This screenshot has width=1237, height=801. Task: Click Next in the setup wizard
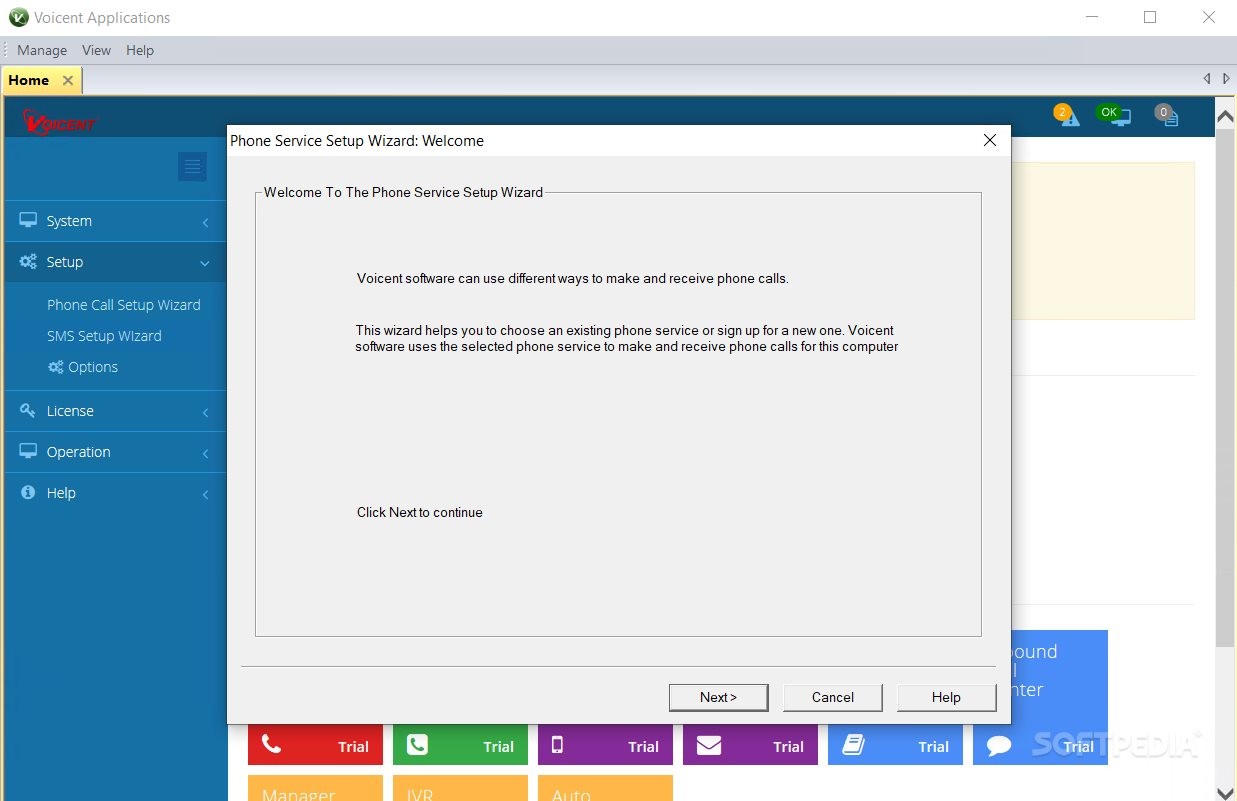click(x=719, y=697)
